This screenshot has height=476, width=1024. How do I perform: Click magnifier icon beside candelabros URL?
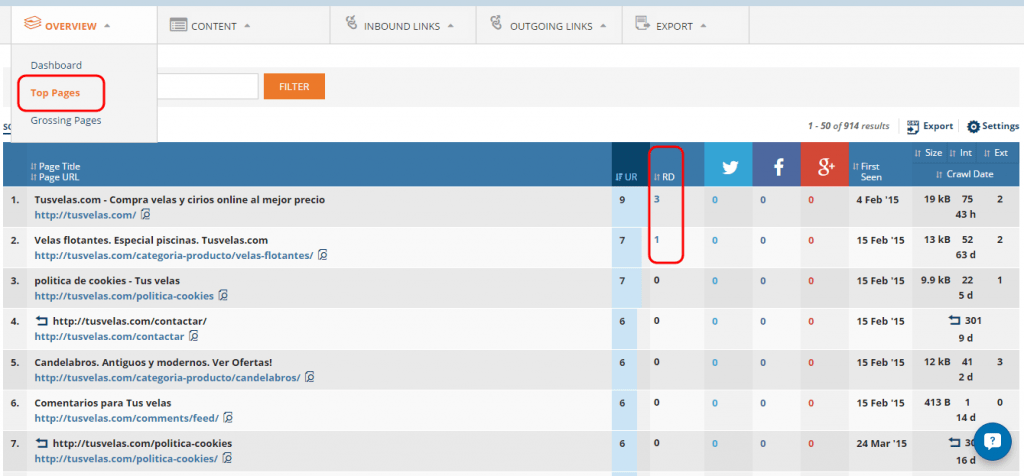pos(310,377)
